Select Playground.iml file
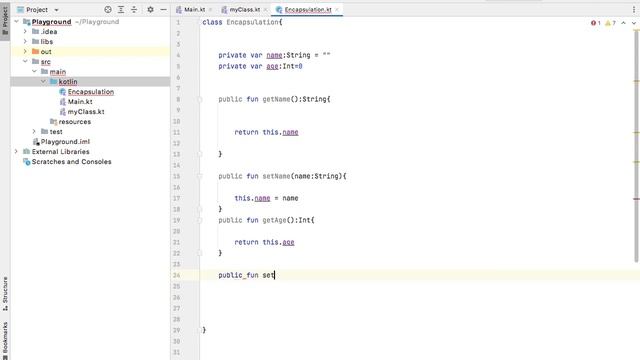 pyautogui.click(x=65, y=142)
